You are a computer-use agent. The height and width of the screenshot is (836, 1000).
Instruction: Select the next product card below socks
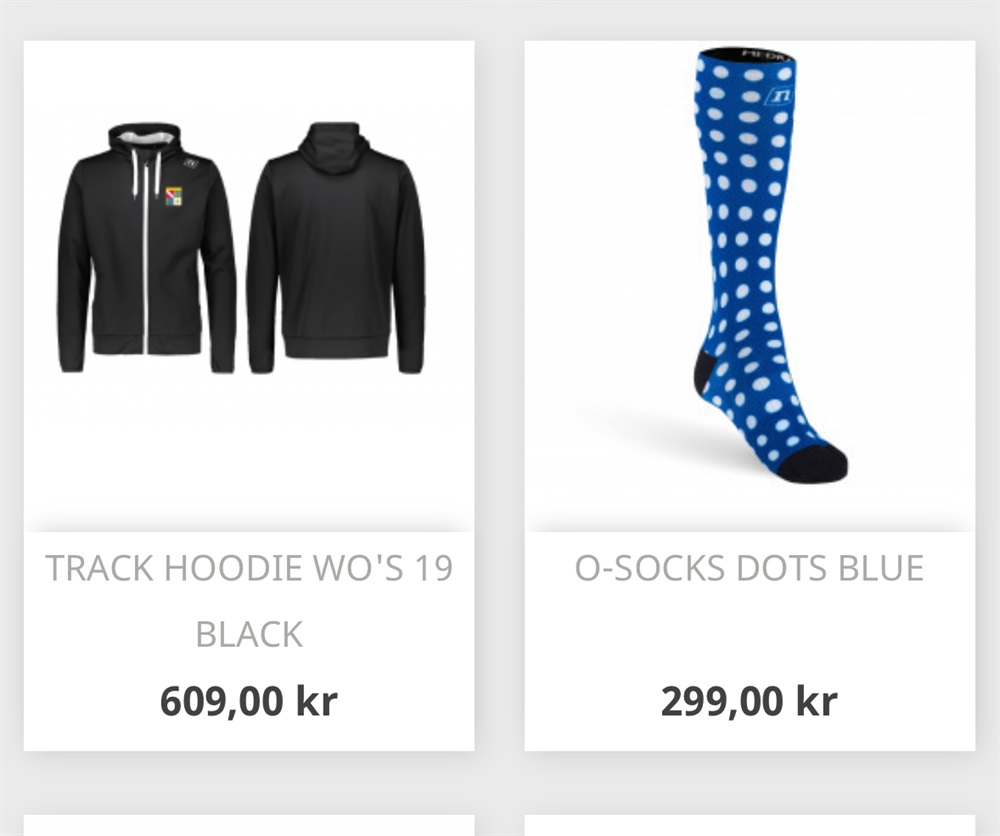(749, 825)
